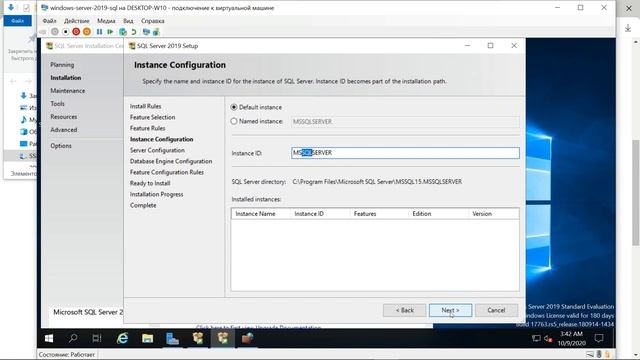
Task: Open the Действие menu
Action: tap(76, 21)
